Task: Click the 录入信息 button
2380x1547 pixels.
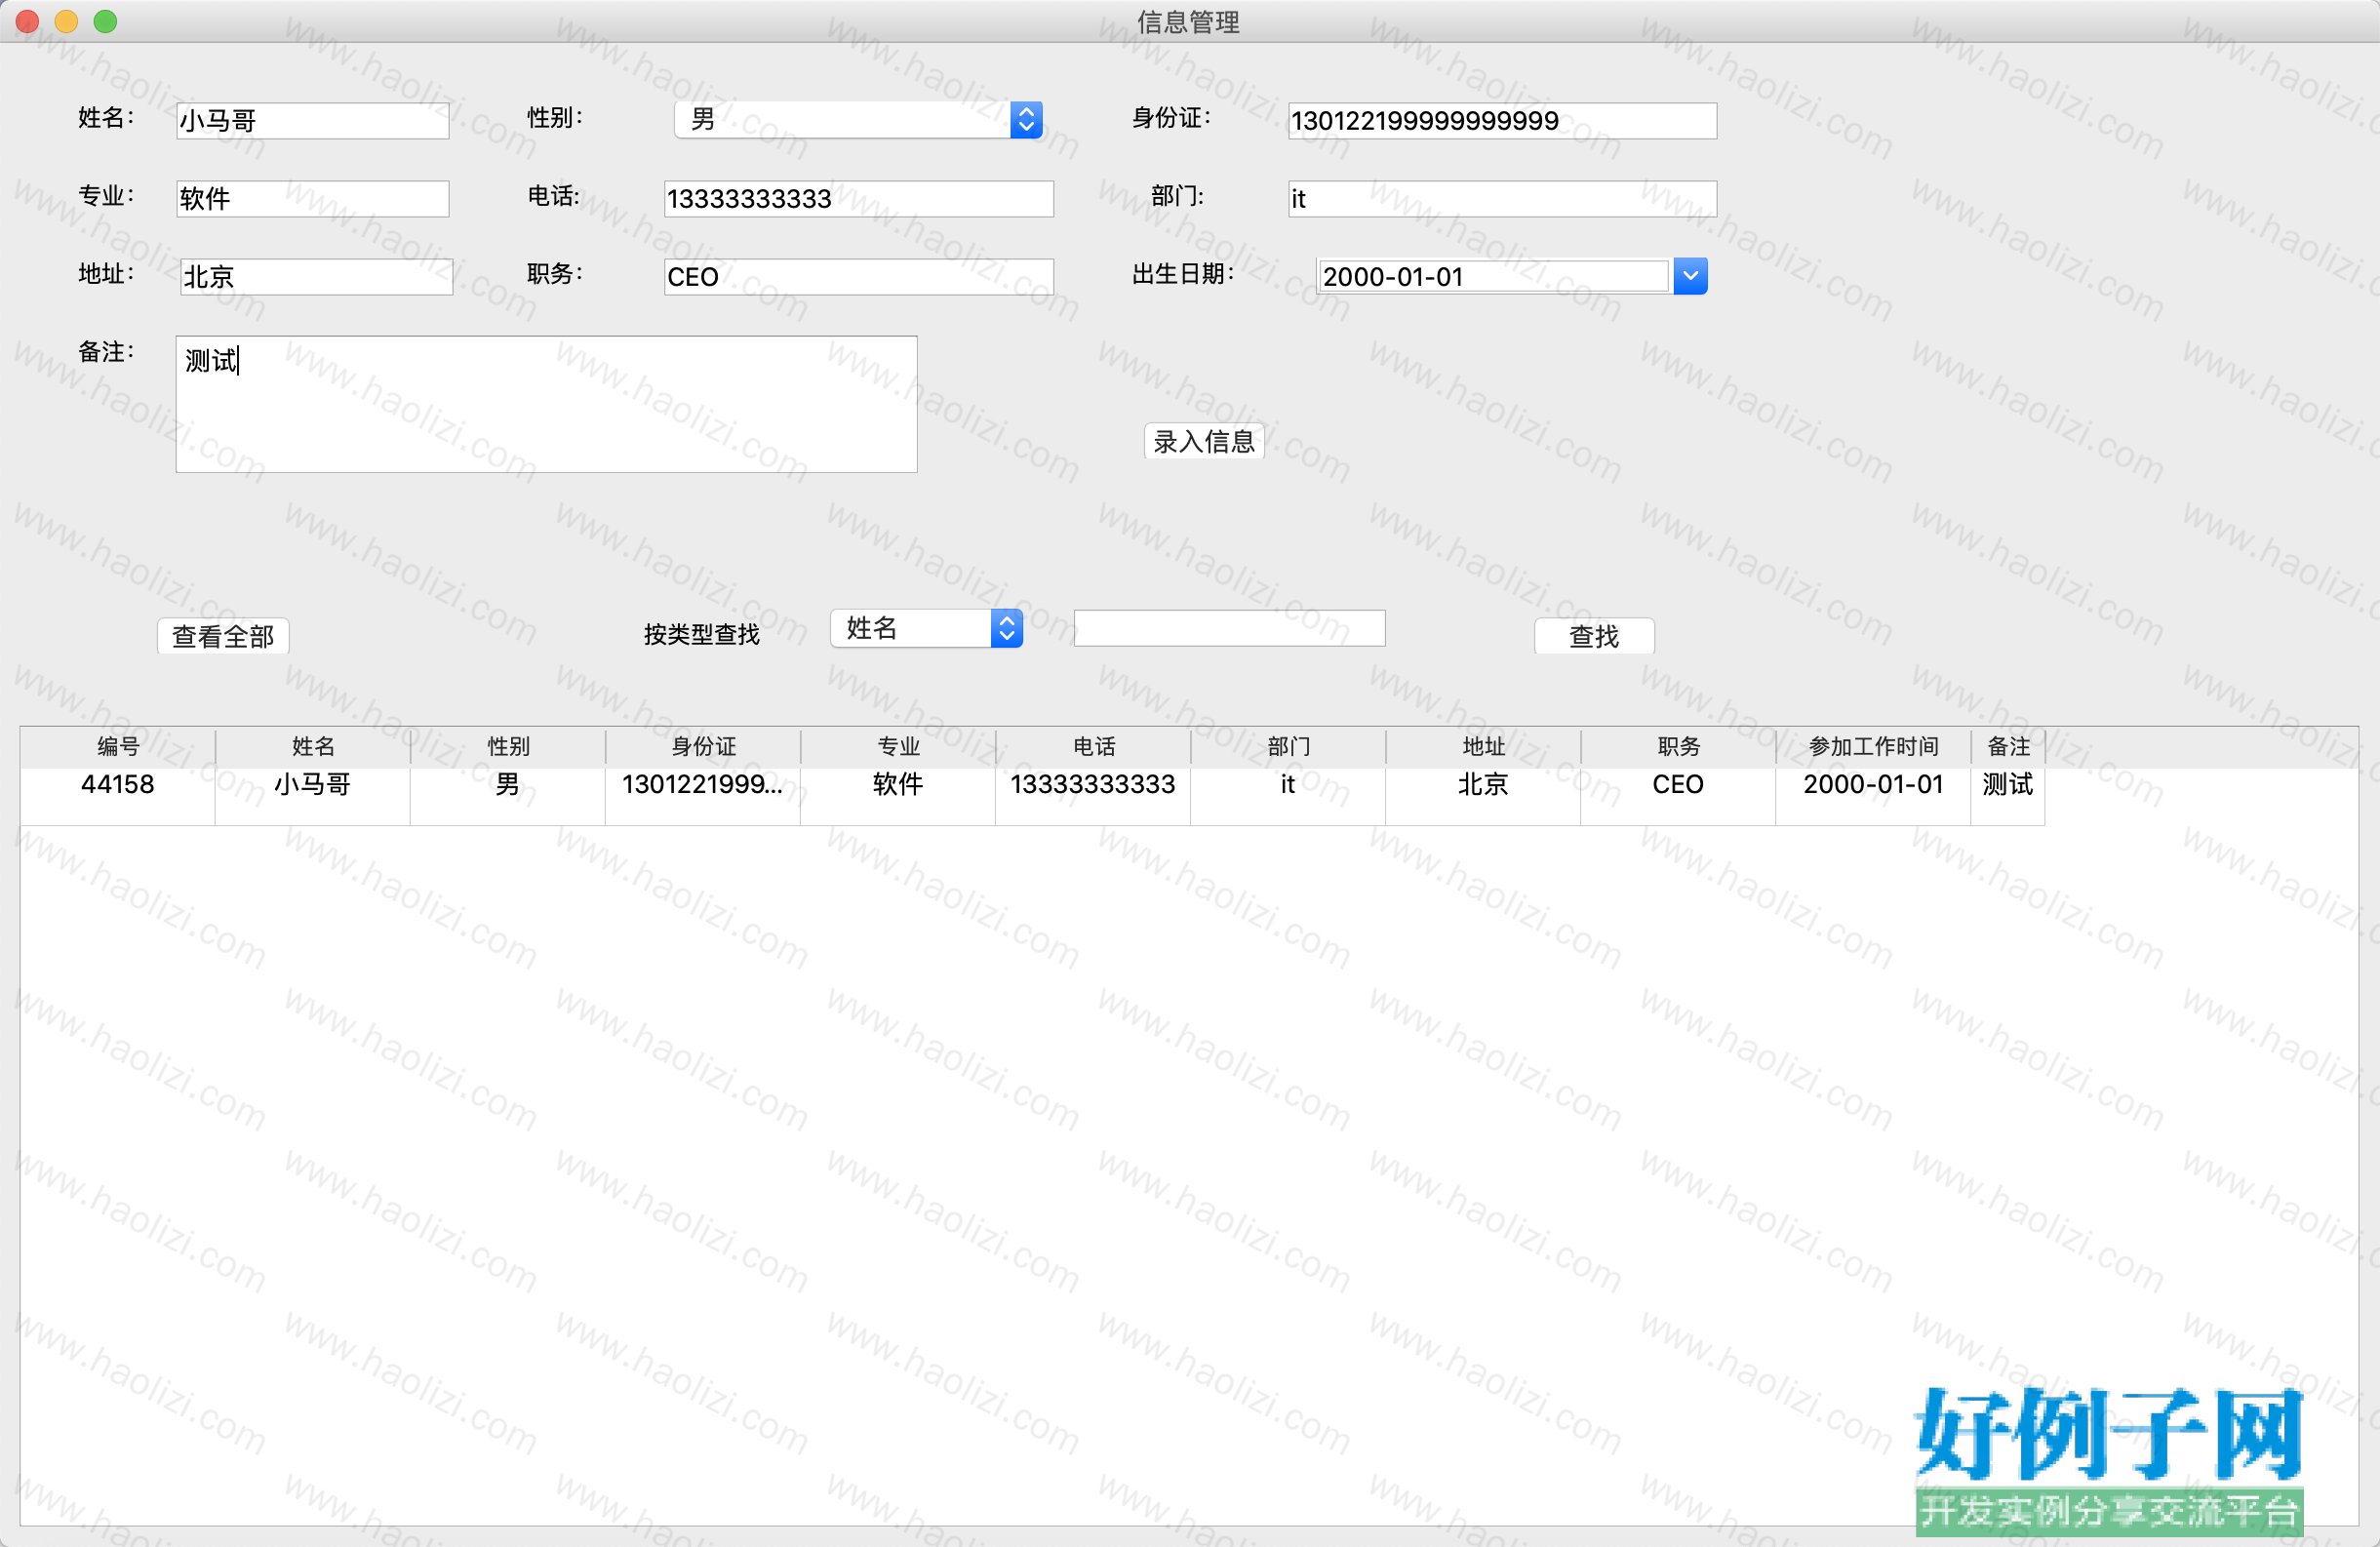Action: click(1204, 441)
